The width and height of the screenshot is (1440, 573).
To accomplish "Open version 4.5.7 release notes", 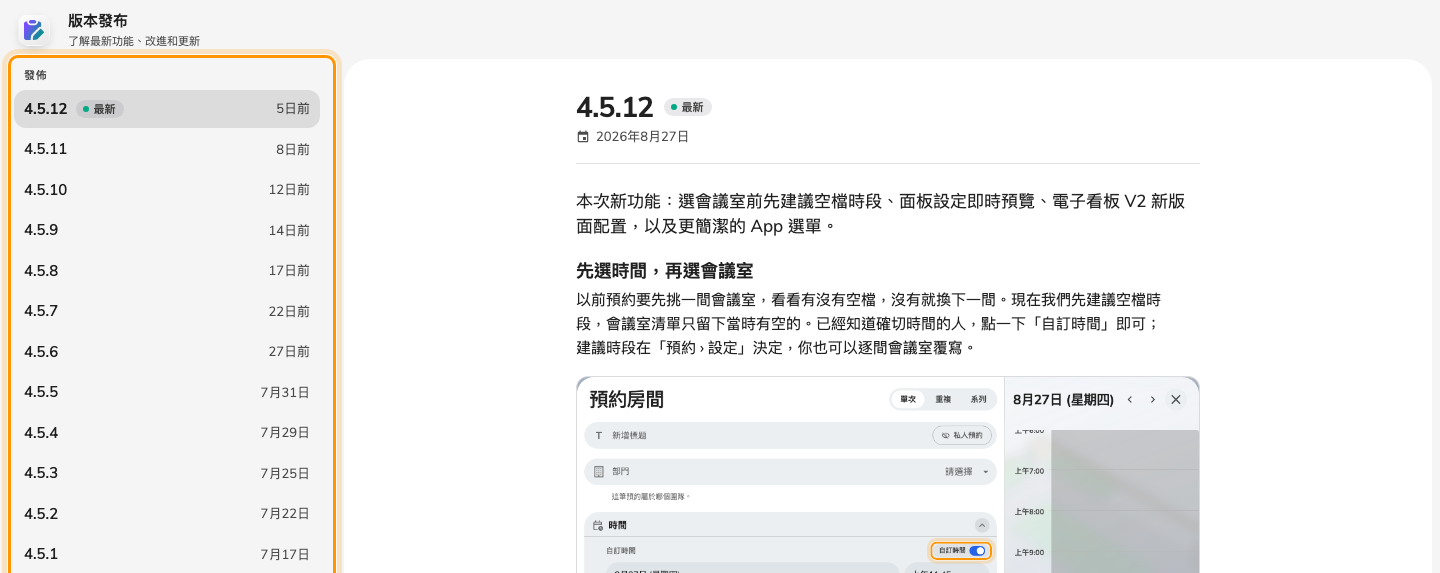I will click(x=167, y=311).
